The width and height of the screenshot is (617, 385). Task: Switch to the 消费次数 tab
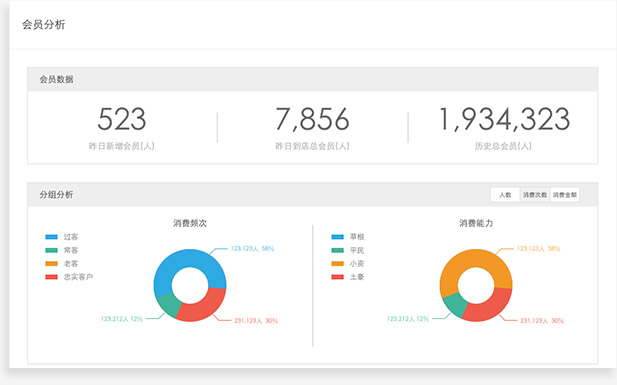pos(535,195)
